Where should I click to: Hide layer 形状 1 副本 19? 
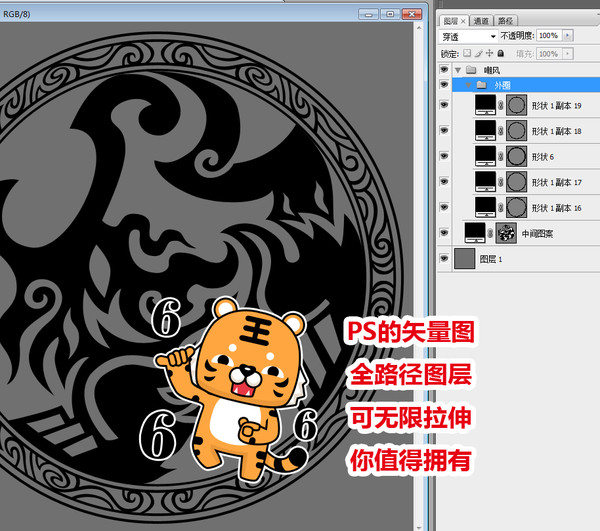point(444,105)
